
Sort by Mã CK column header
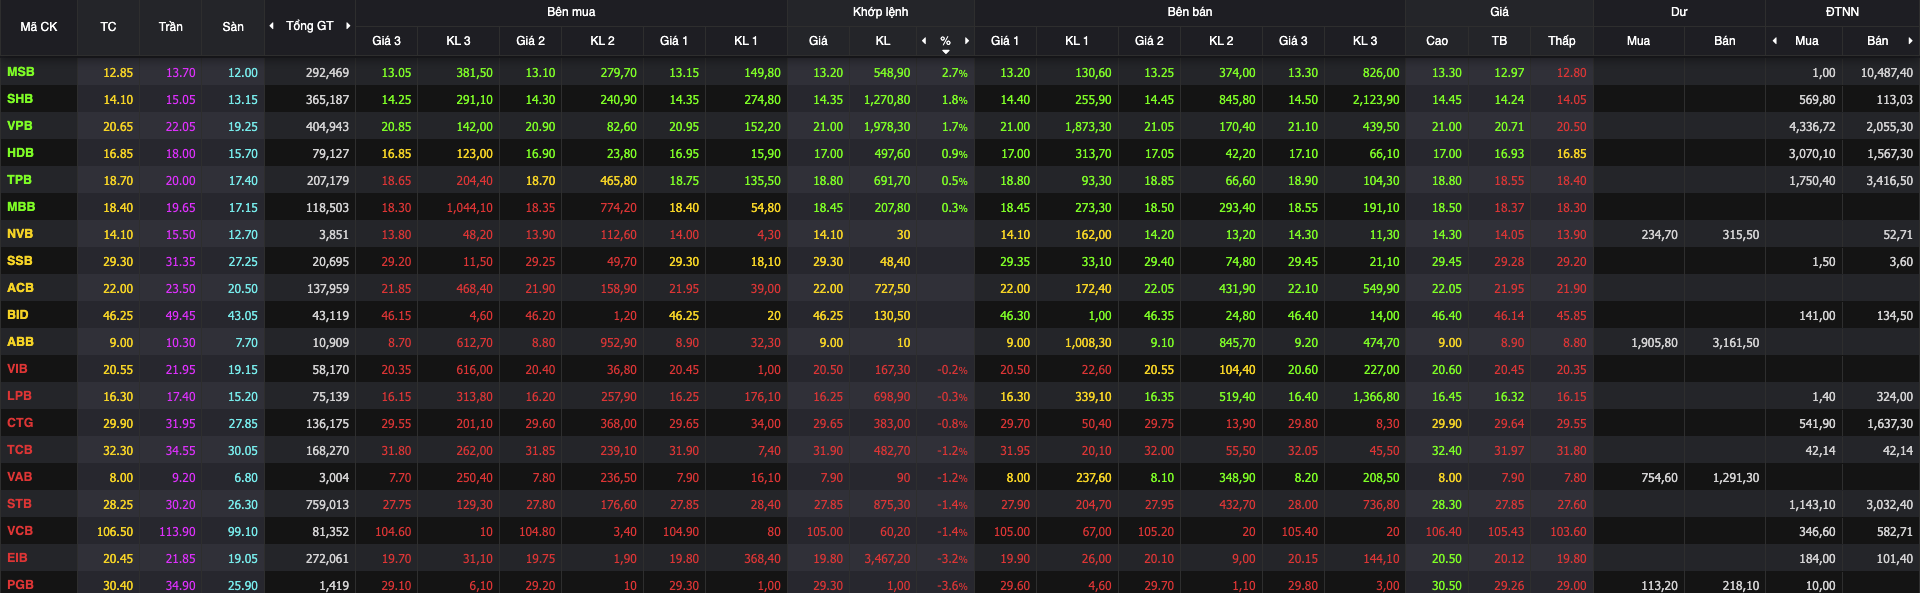coord(39,27)
